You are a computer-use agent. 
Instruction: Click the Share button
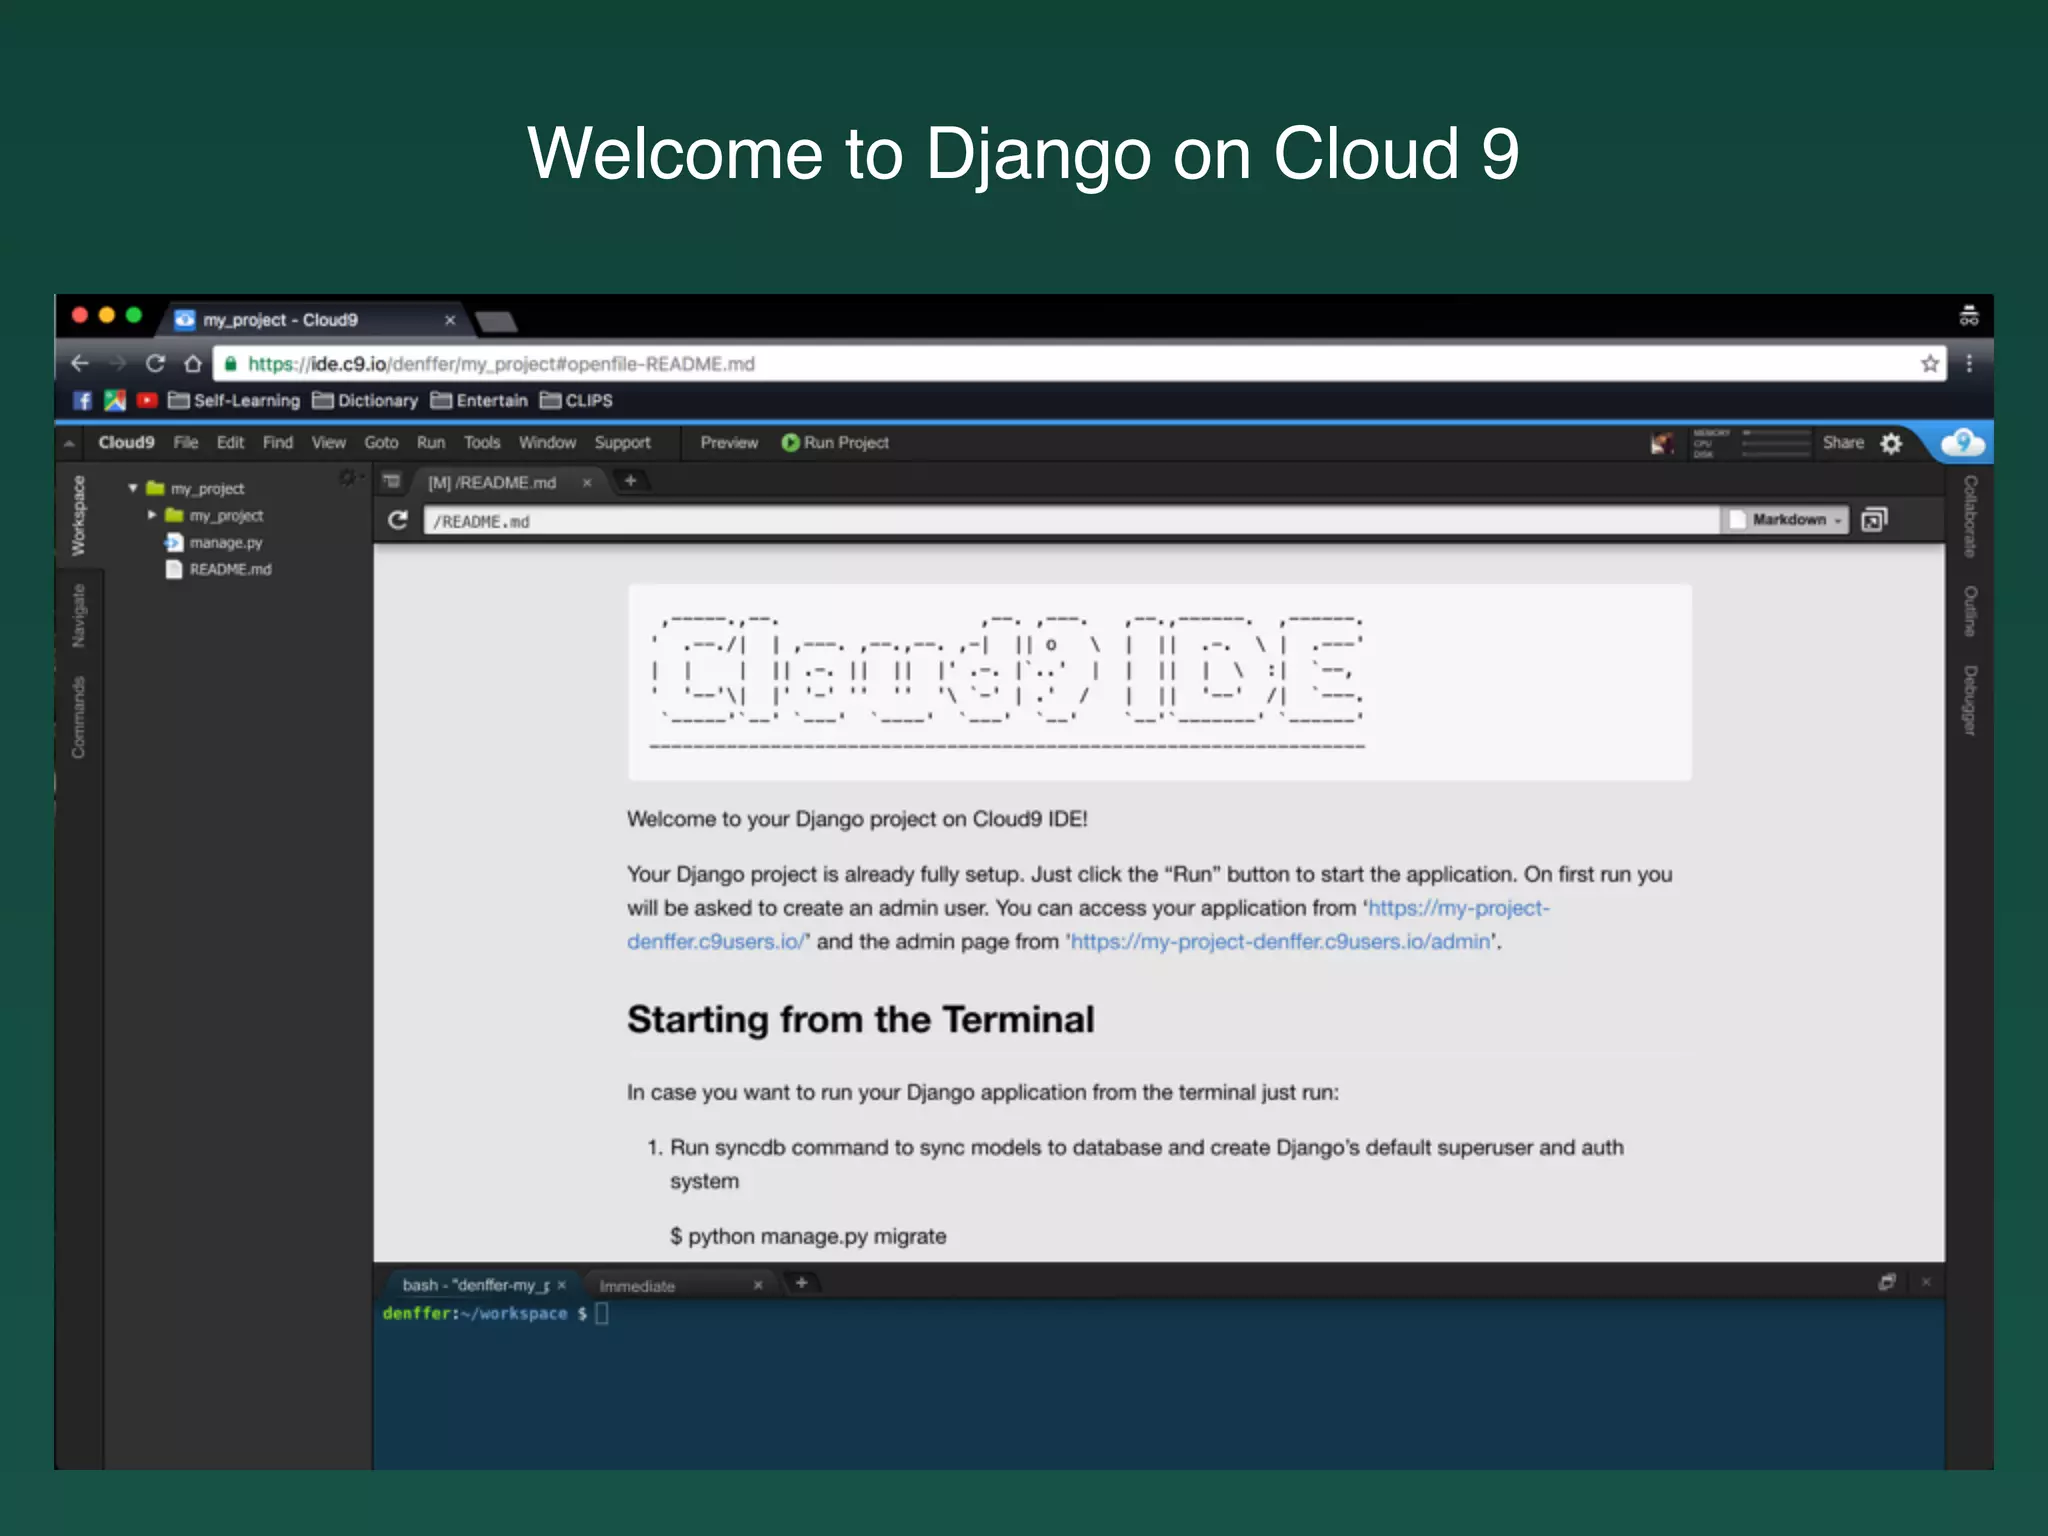1842,442
